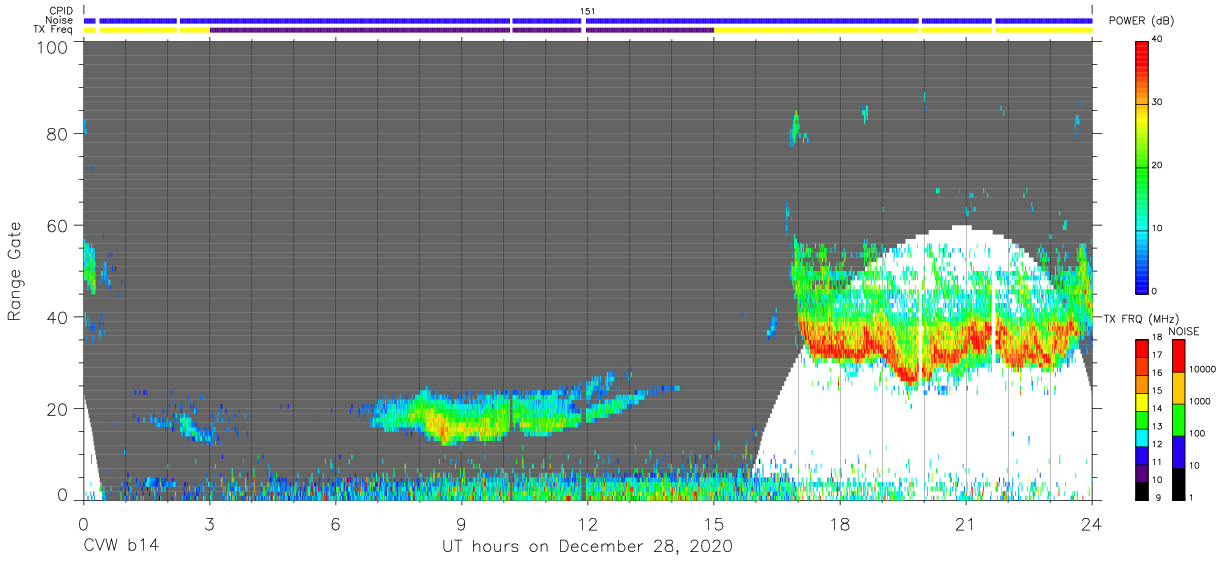Click the x-axis hour label 24
1228x567 pixels.
[x=1091, y=524]
